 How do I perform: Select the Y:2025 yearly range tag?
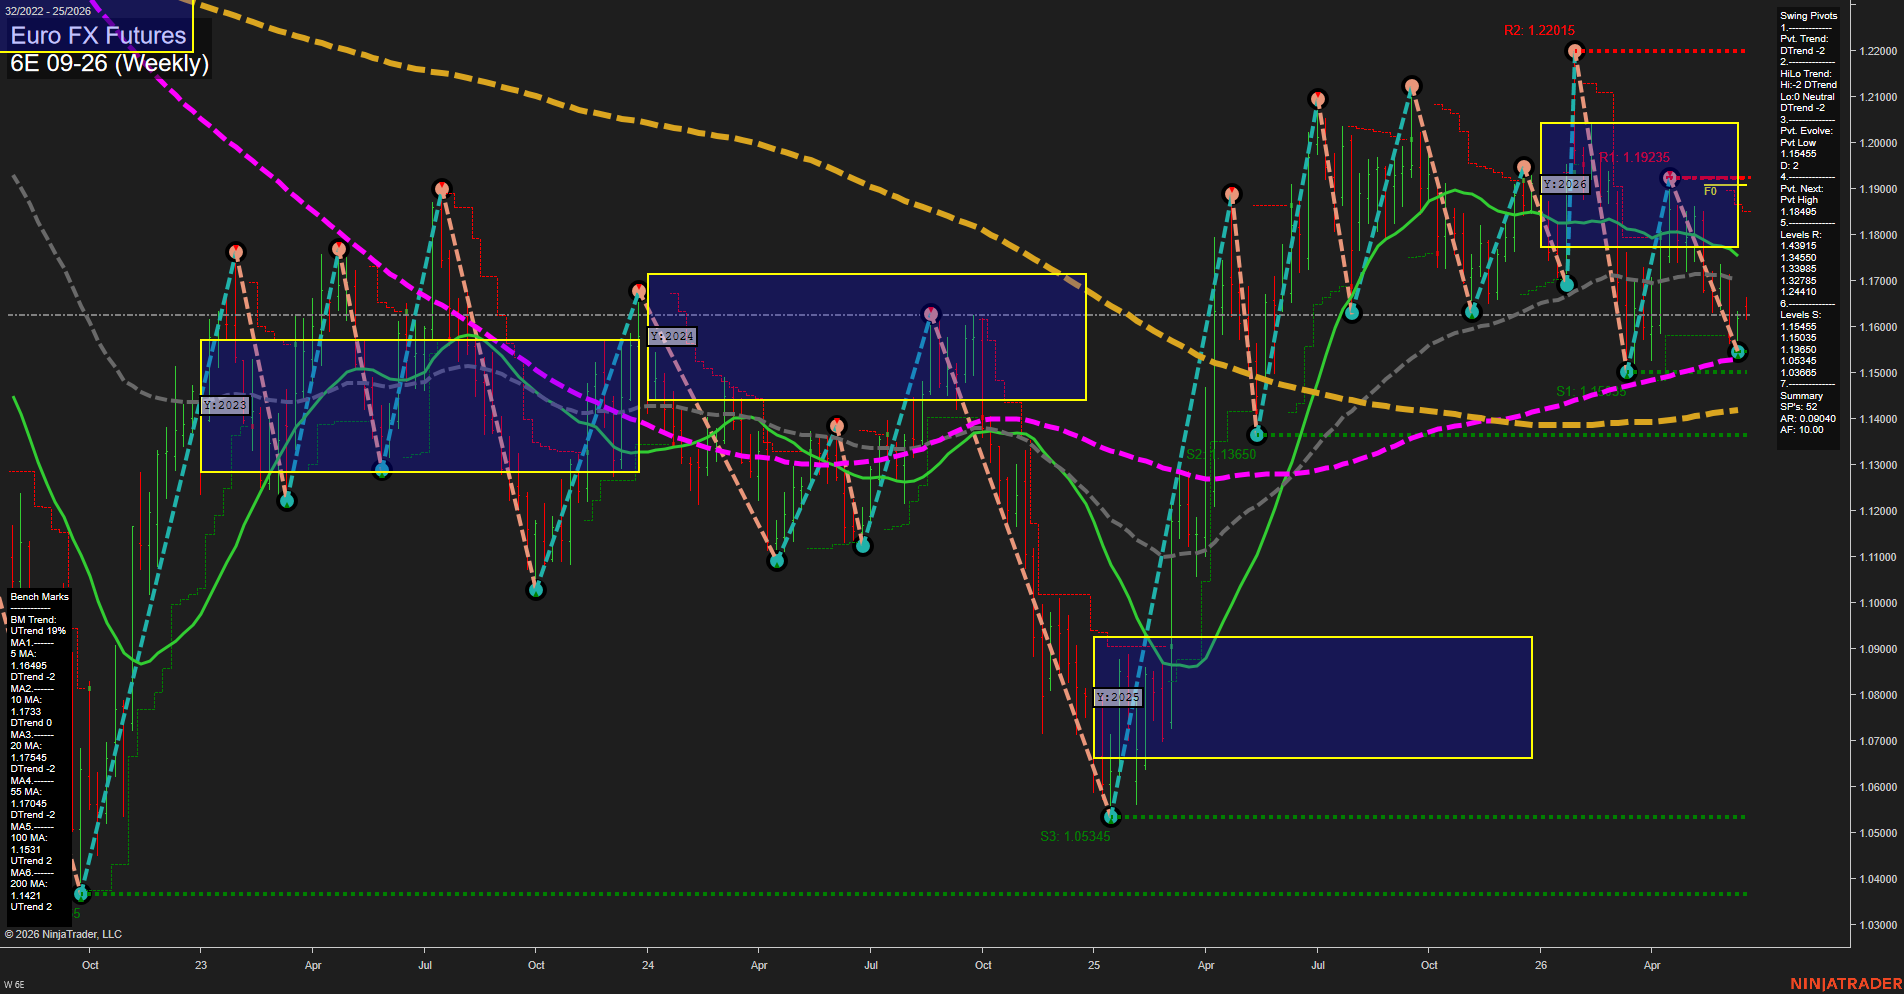pos(1117,697)
